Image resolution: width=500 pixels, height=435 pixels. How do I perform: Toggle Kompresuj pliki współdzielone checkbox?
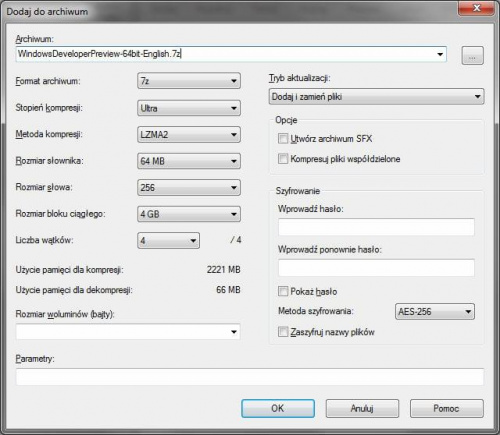[x=283, y=159]
